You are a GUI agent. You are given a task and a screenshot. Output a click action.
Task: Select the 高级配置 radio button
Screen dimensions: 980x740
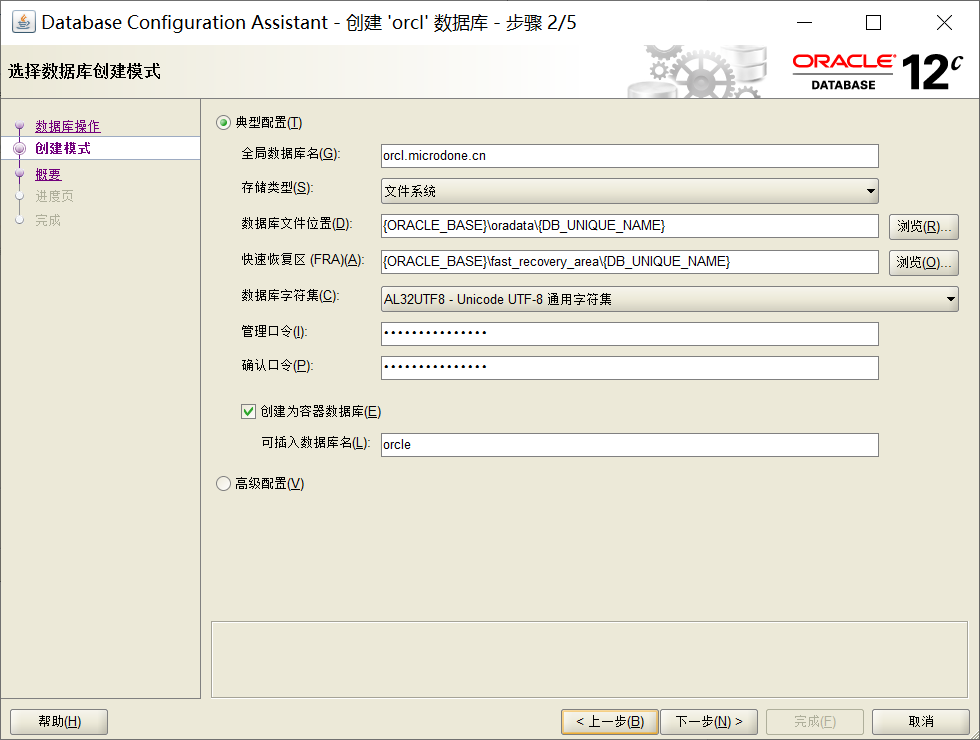tap(223, 483)
